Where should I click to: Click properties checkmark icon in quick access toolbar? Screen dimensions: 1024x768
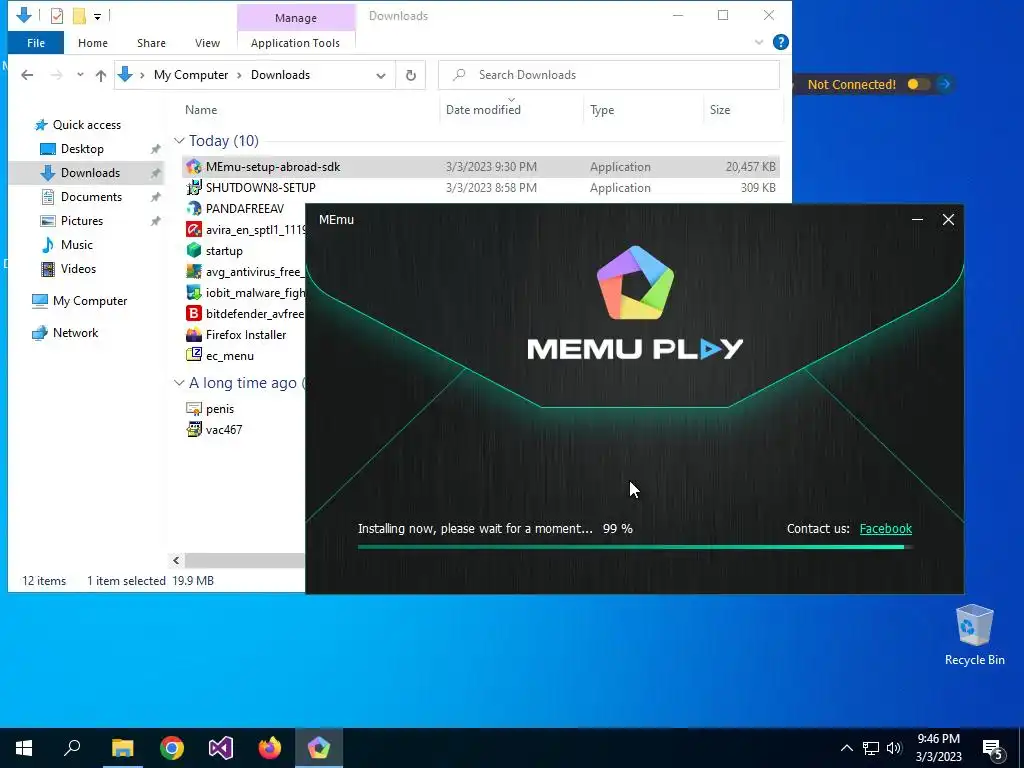click(x=57, y=16)
